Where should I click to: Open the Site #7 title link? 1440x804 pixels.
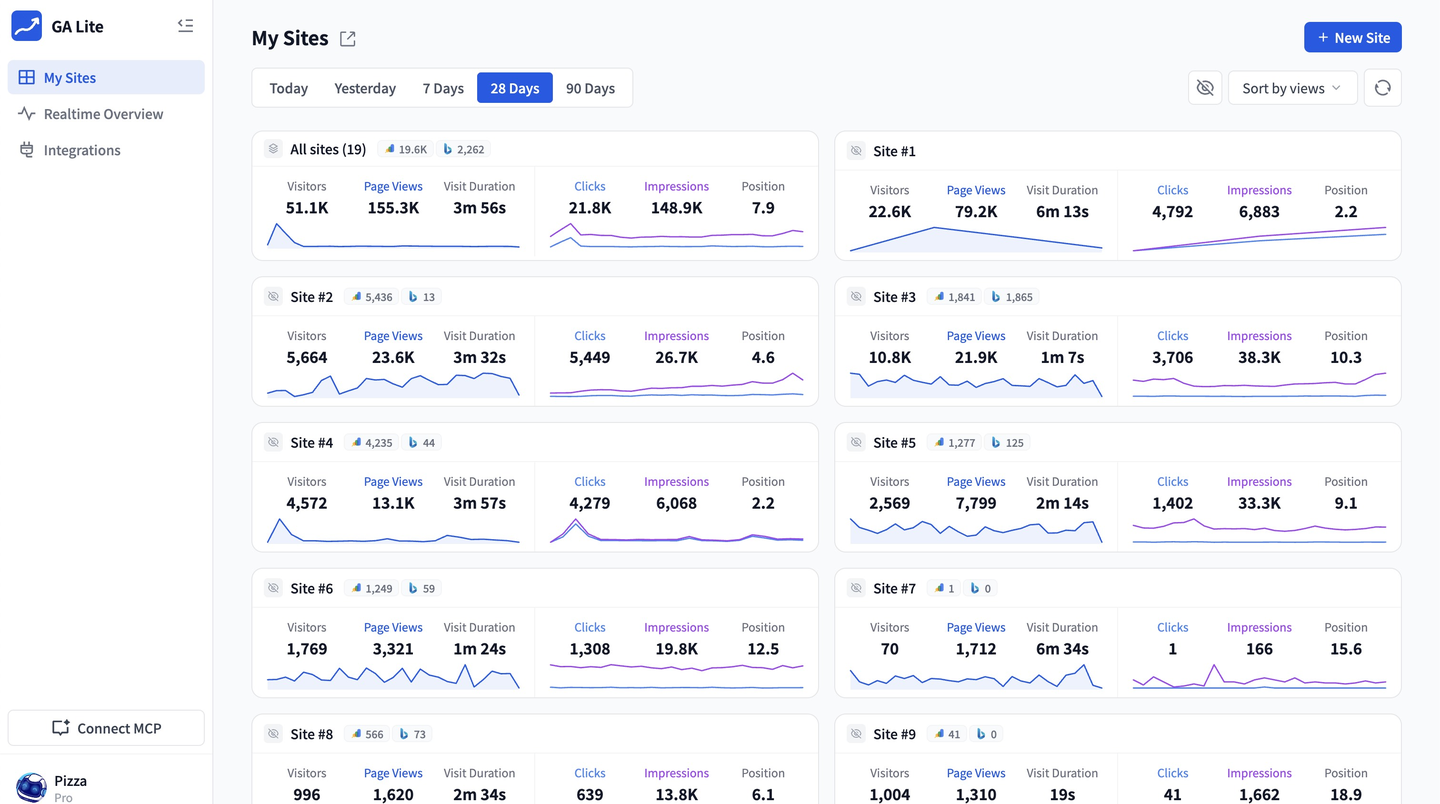pos(894,588)
